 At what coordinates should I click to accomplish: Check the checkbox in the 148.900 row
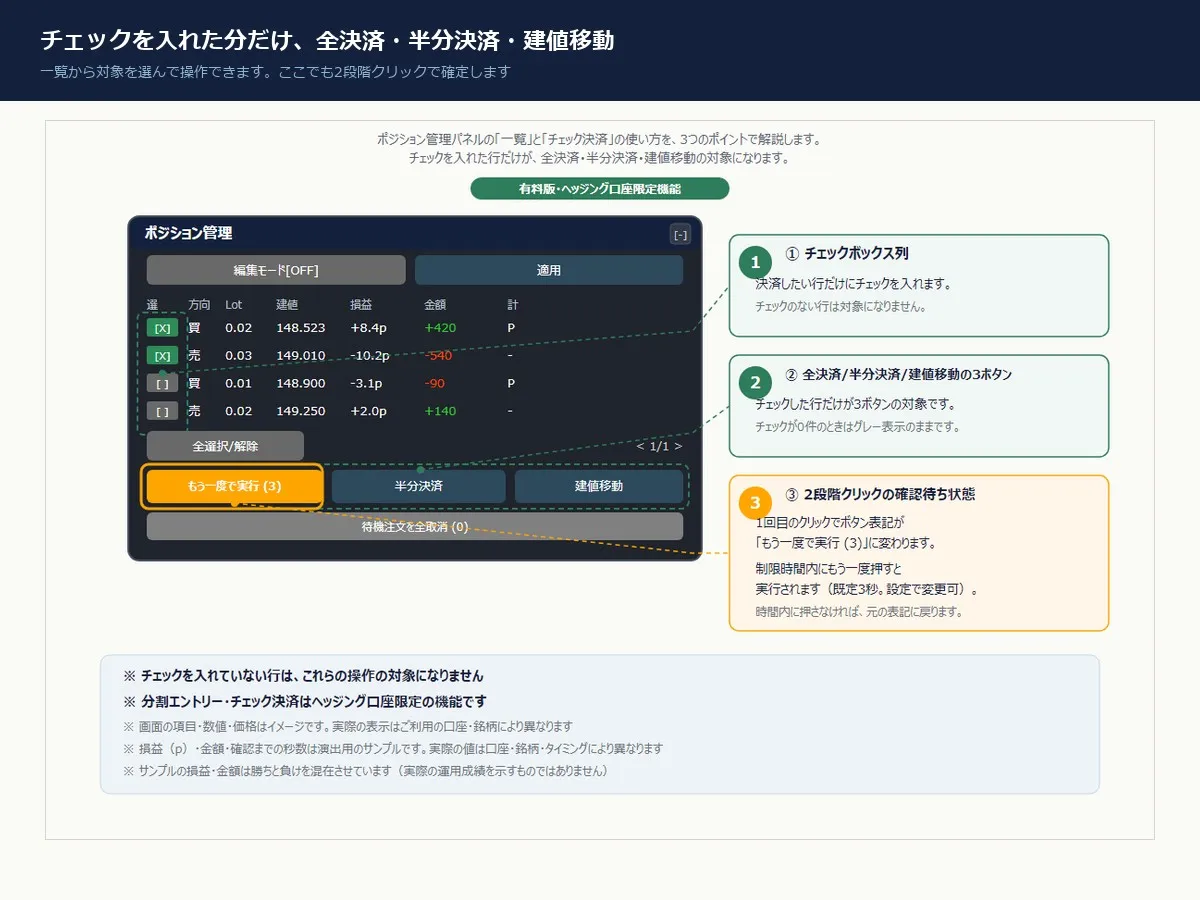162,383
